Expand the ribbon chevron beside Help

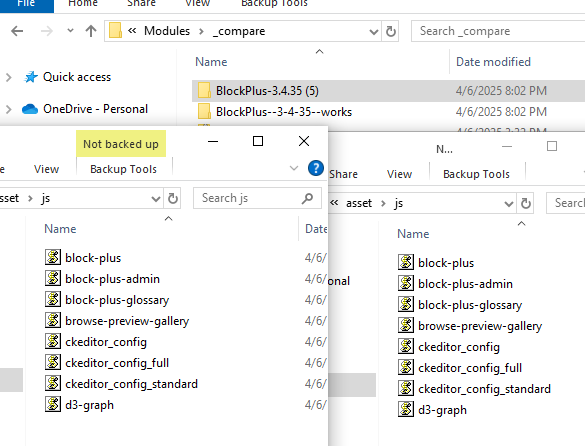click(x=294, y=168)
